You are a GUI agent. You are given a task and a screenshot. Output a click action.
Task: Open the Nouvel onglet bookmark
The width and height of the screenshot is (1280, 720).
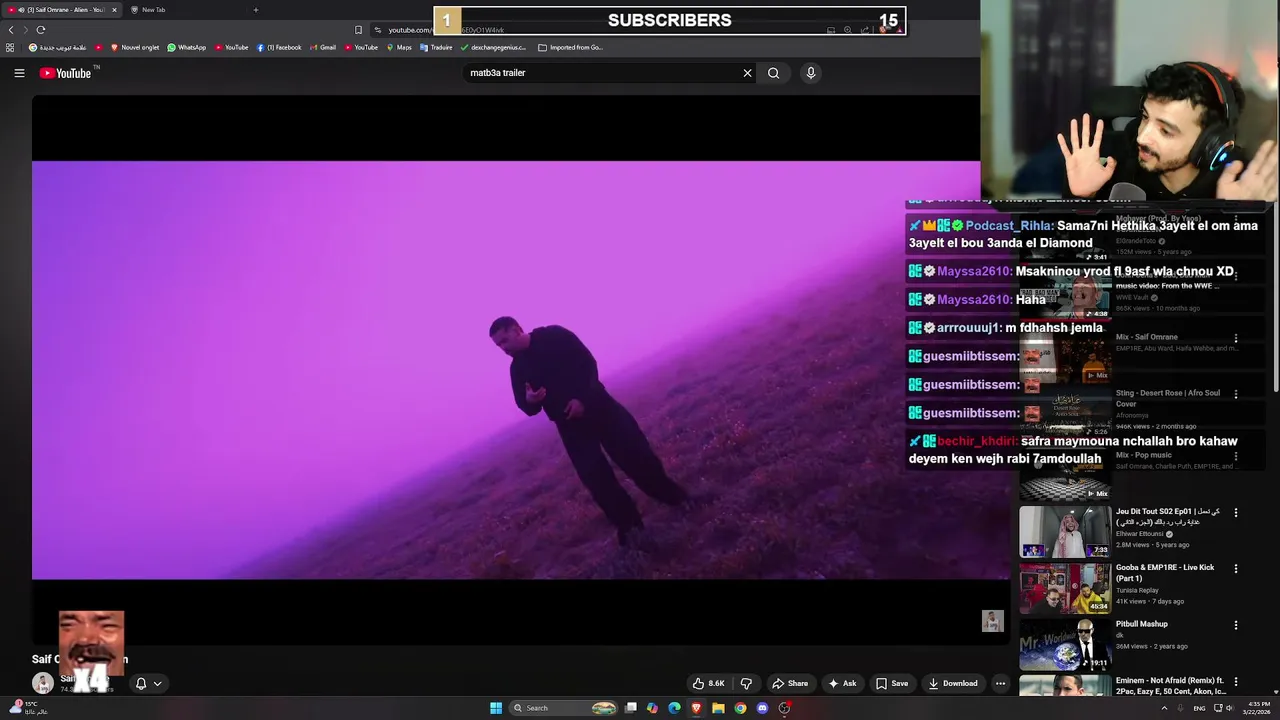pos(134,47)
